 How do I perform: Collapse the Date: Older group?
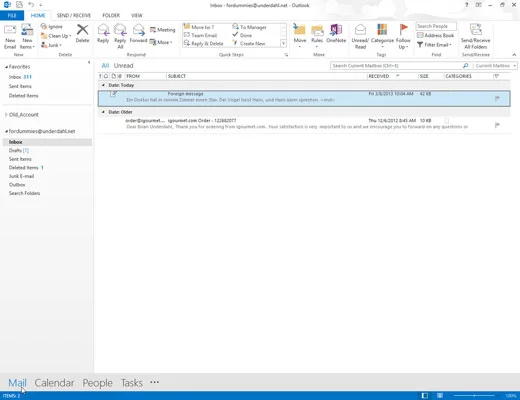tap(103, 112)
